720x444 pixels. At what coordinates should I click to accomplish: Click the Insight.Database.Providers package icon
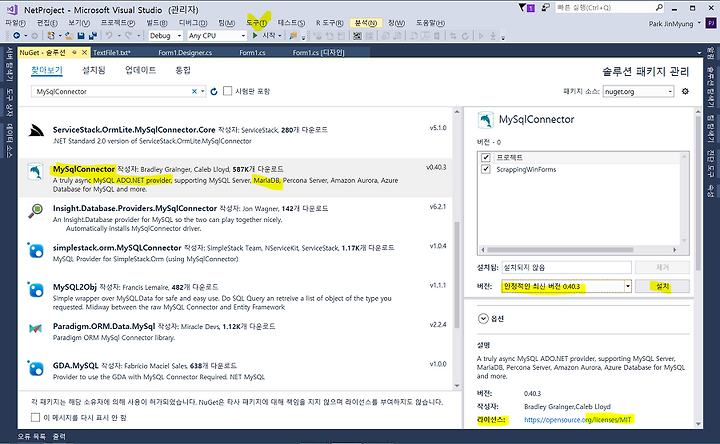point(35,211)
